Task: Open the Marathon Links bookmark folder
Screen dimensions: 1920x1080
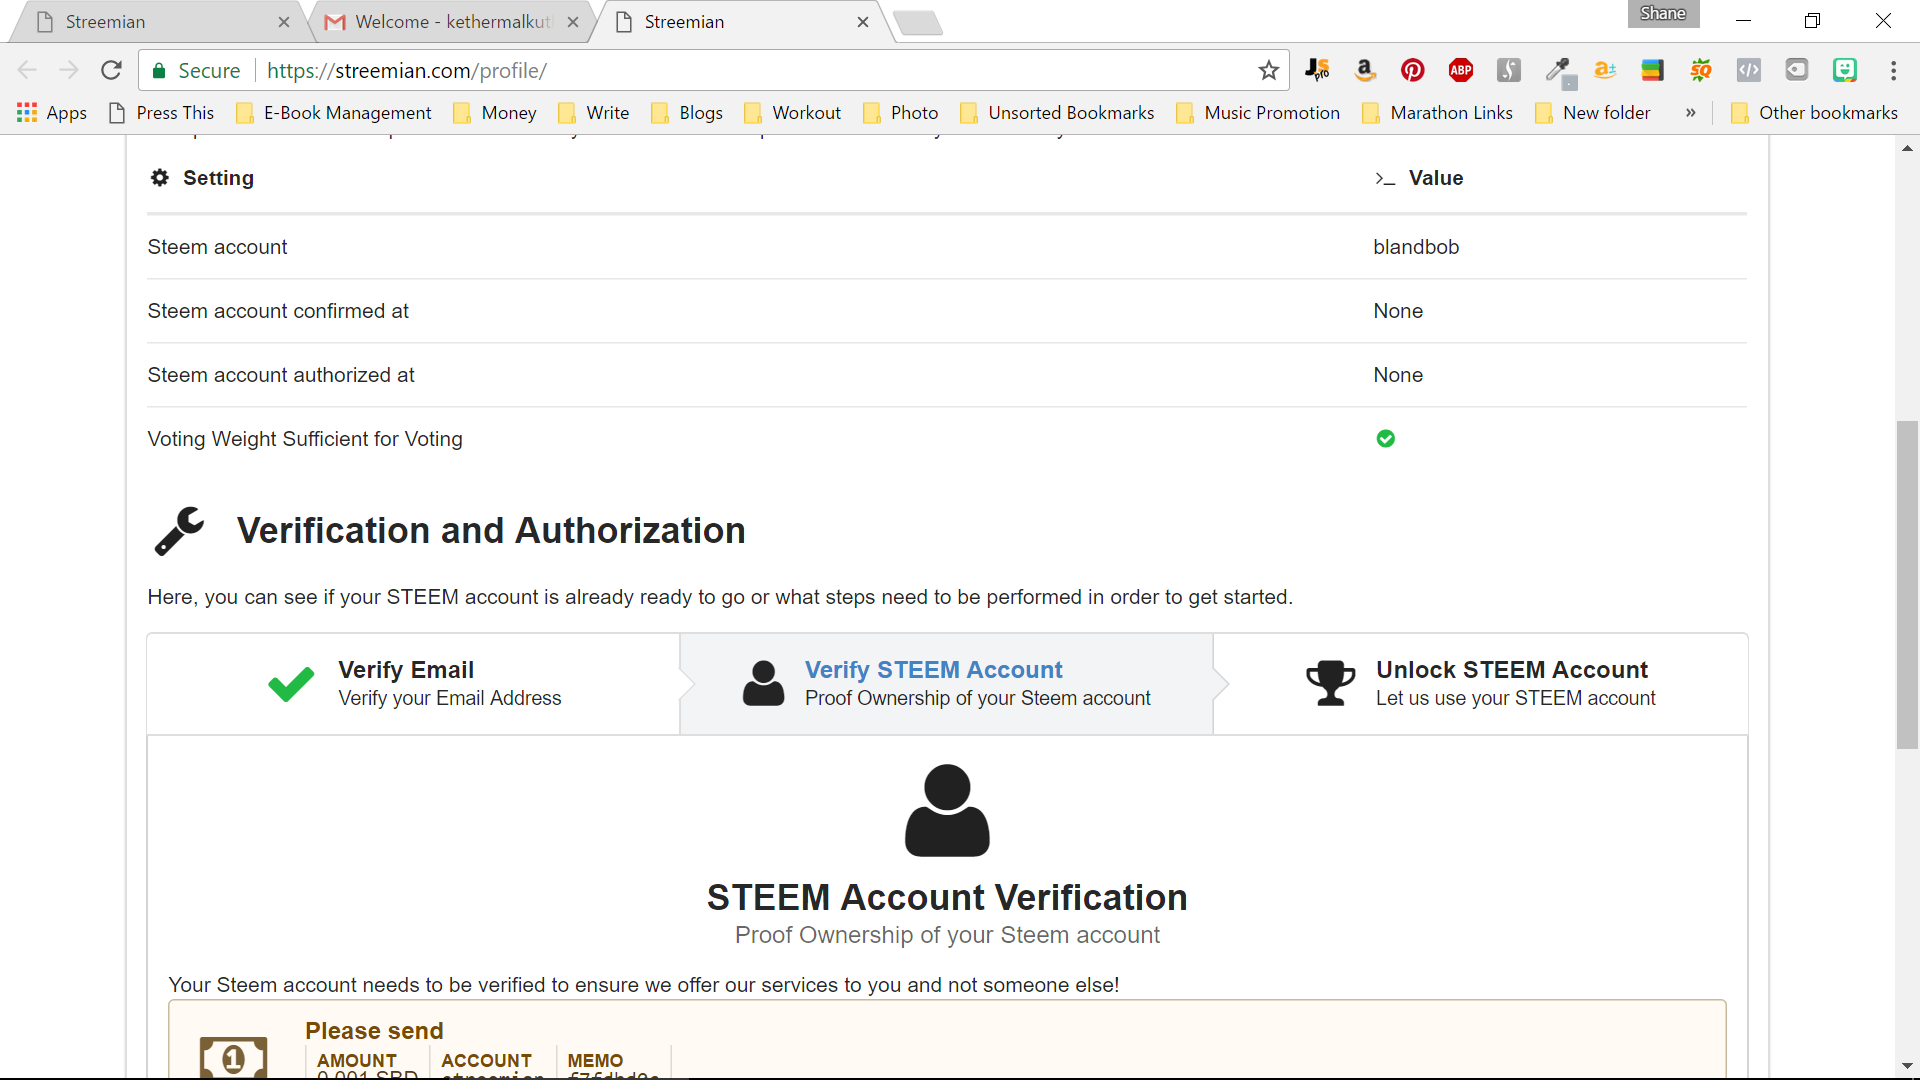Action: pyautogui.click(x=1438, y=113)
